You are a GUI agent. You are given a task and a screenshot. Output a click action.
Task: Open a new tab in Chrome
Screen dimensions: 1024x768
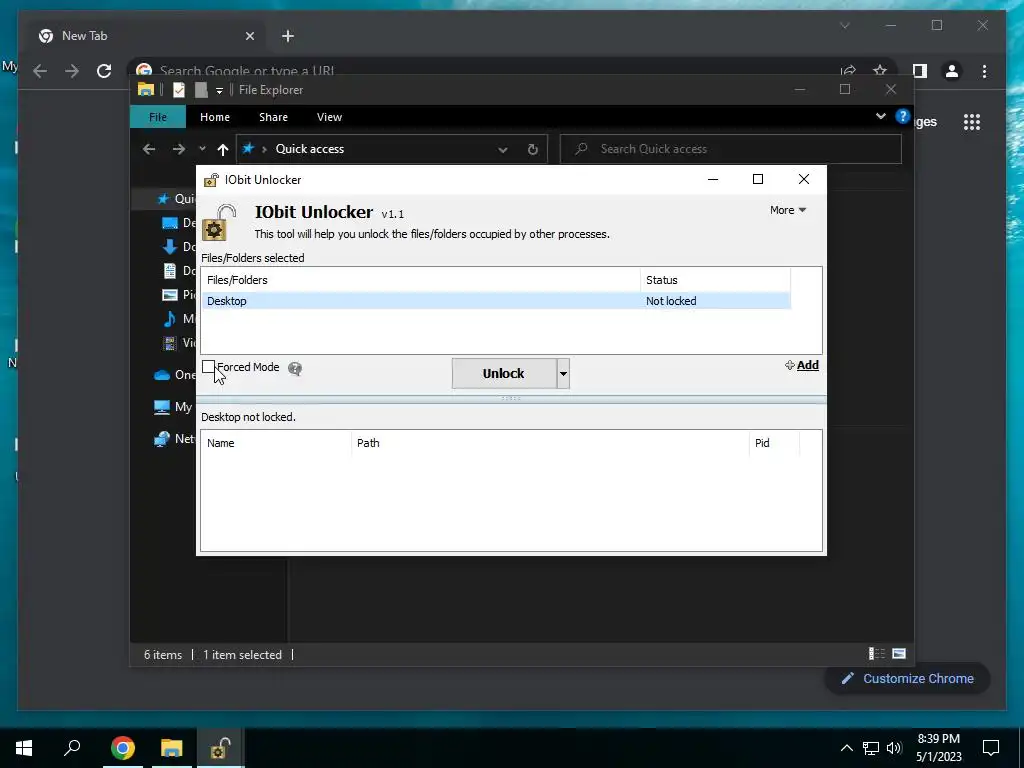[x=288, y=36]
